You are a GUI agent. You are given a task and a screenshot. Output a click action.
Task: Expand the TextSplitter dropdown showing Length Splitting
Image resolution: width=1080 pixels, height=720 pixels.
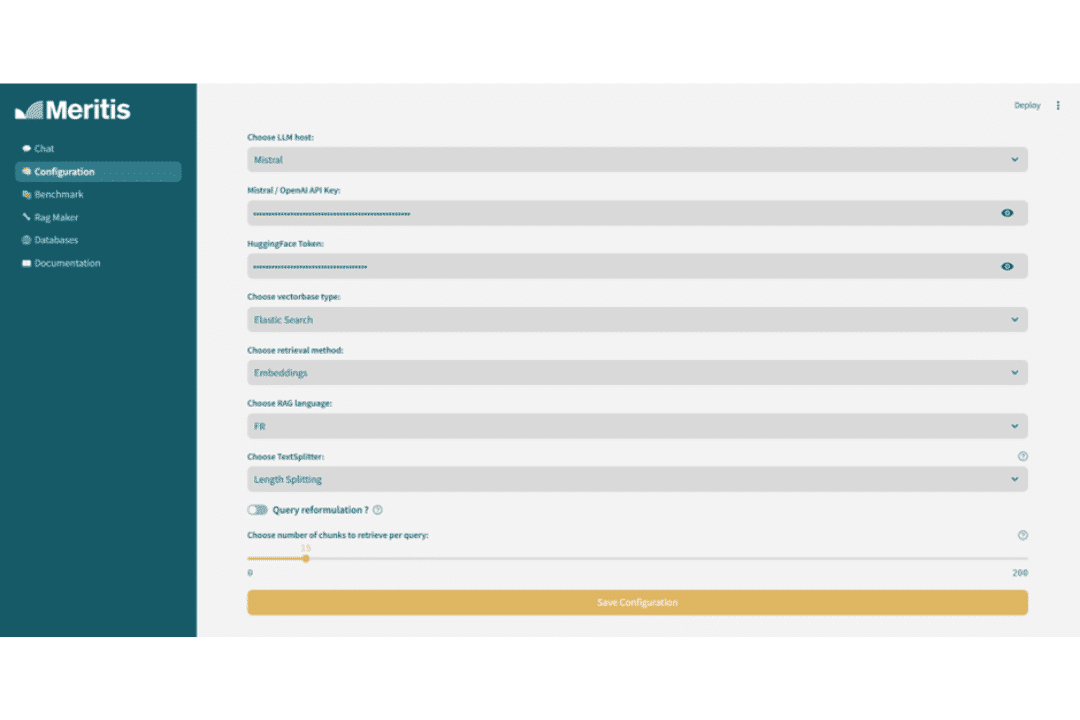[x=637, y=480]
